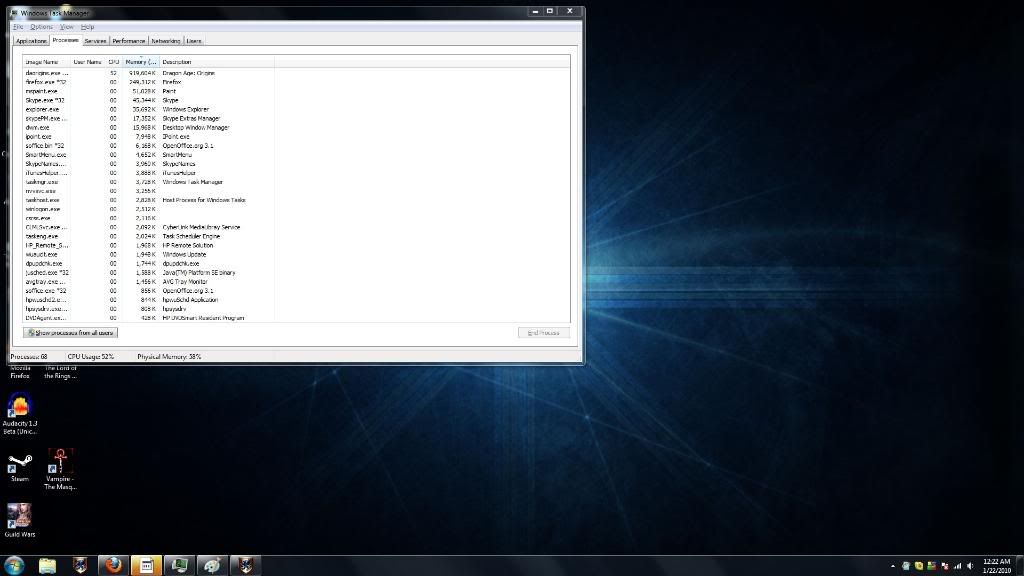Switch to Firefox in the taskbar
Image resolution: width=1024 pixels, height=576 pixels.
click(x=113, y=565)
